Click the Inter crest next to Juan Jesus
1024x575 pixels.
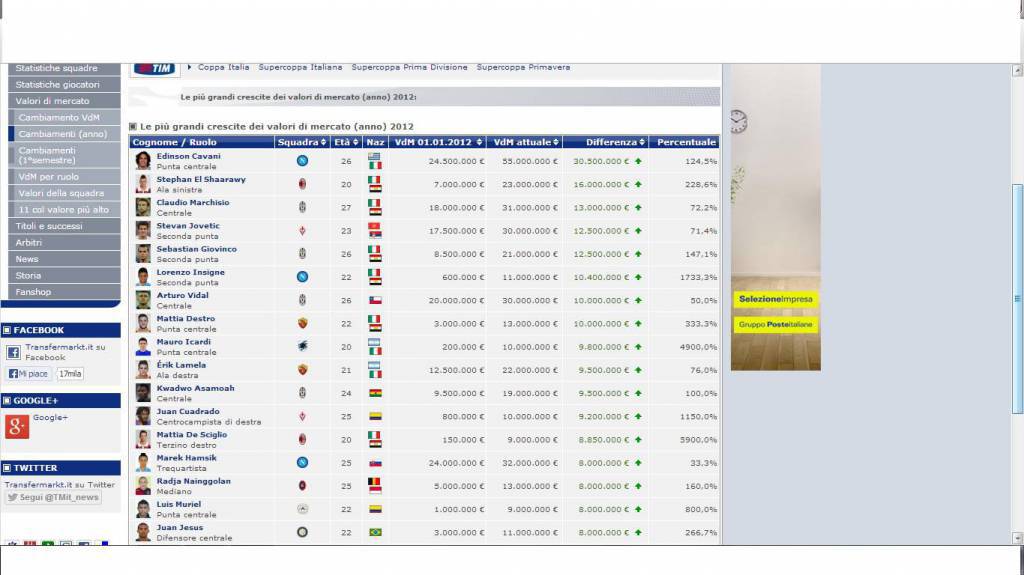point(302,532)
